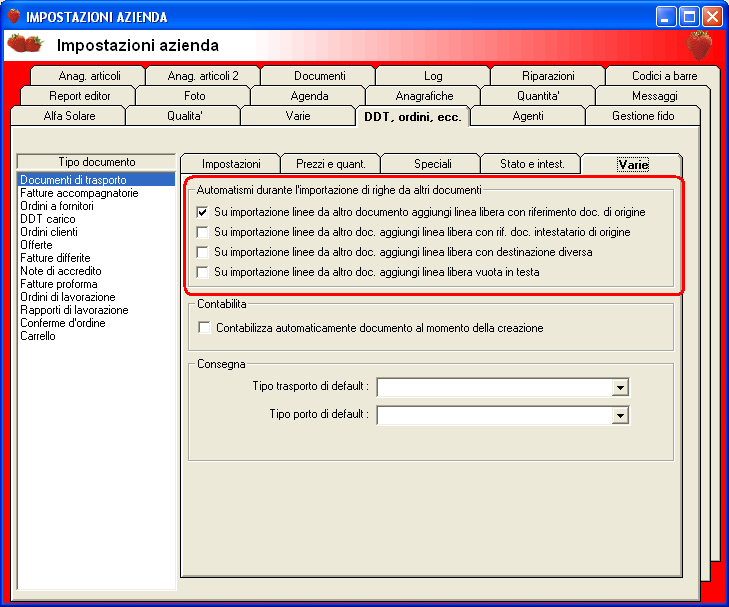Open the Impostazioni sub-tab
729x607 pixels.
(231, 164)
